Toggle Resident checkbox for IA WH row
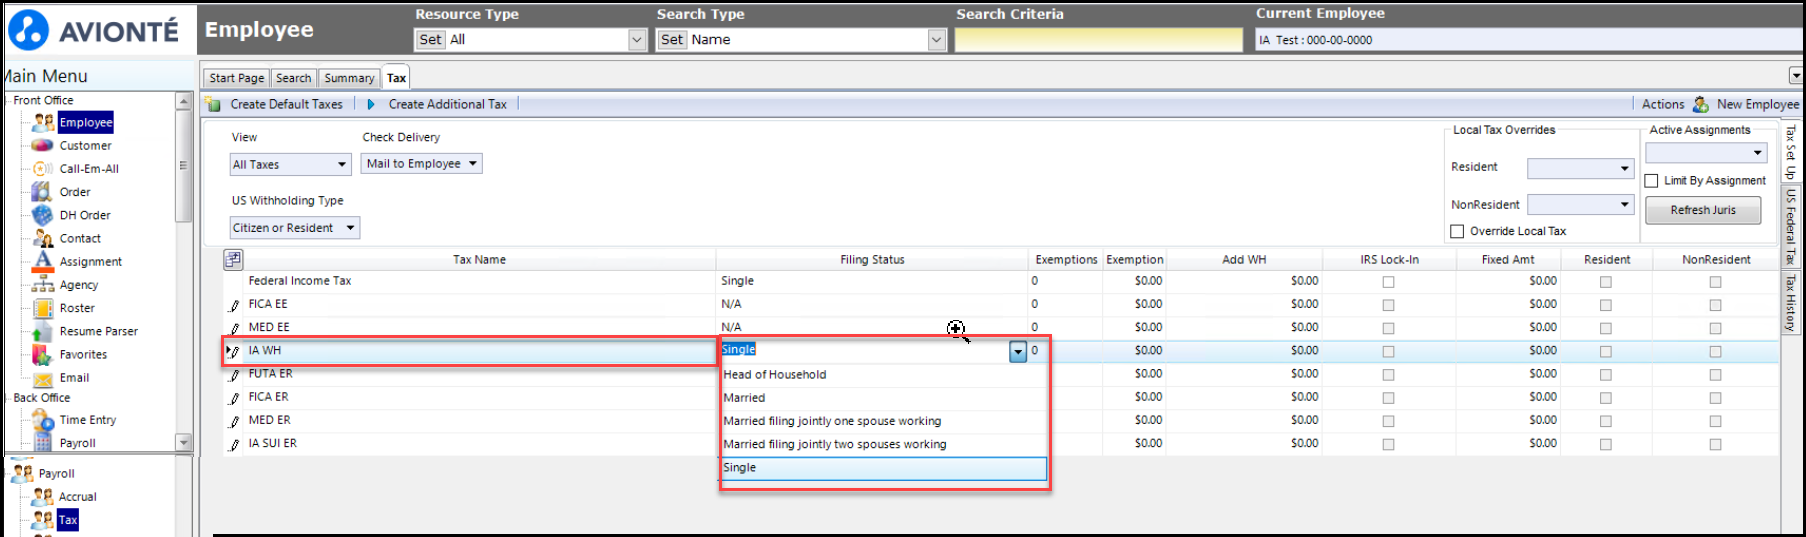The height and width of the screenshot is (537, 1806). click(x=1605, y=351)
